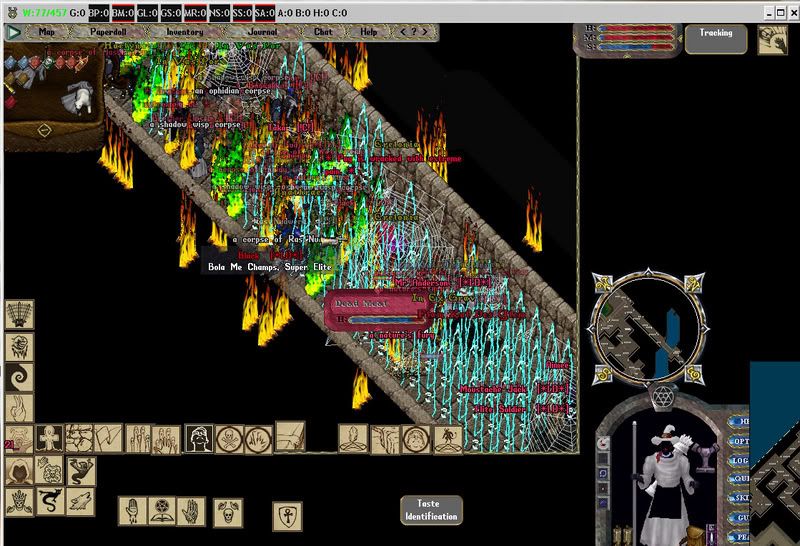The height and width of the screenshot is (546, 800).
Task: Use the Taste Identification skill button
Action: (431, 510)
